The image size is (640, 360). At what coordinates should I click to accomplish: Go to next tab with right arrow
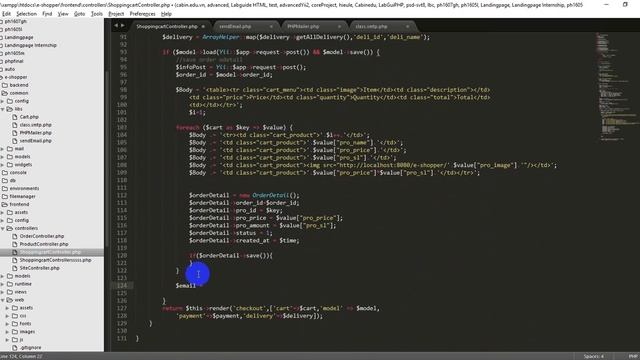122,26
